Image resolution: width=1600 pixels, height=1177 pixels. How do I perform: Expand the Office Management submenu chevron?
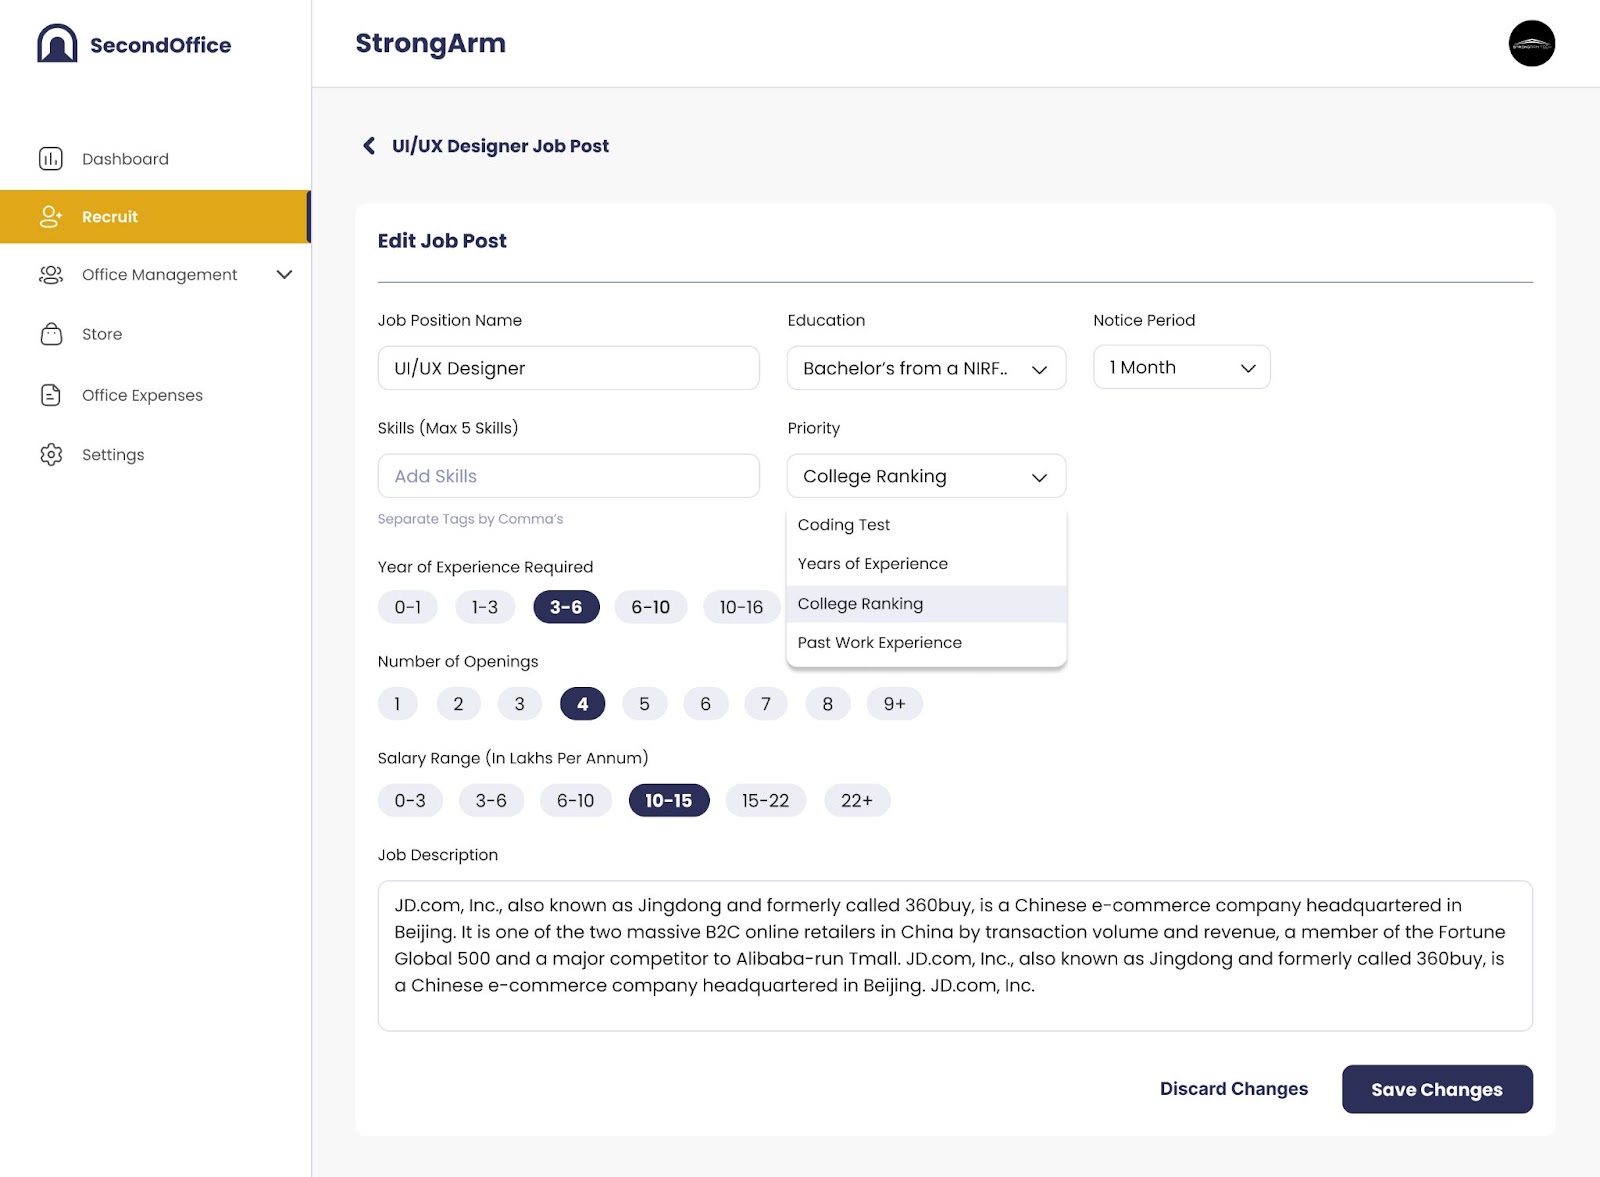tap(284, 275)
